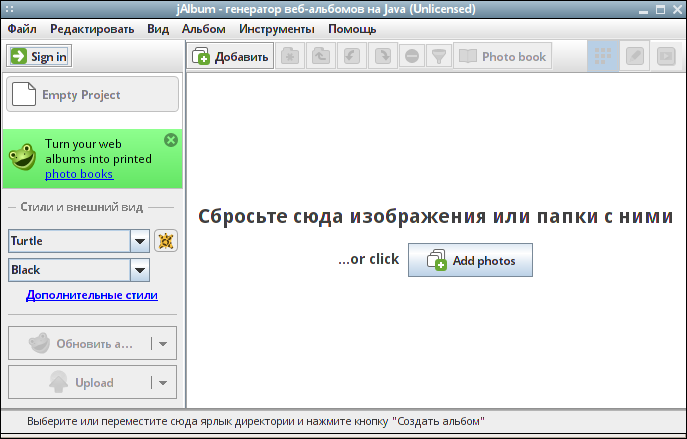Click the frog mascot icon in banner
Screen dimensions: 687x439
click(x=23, y=157)
